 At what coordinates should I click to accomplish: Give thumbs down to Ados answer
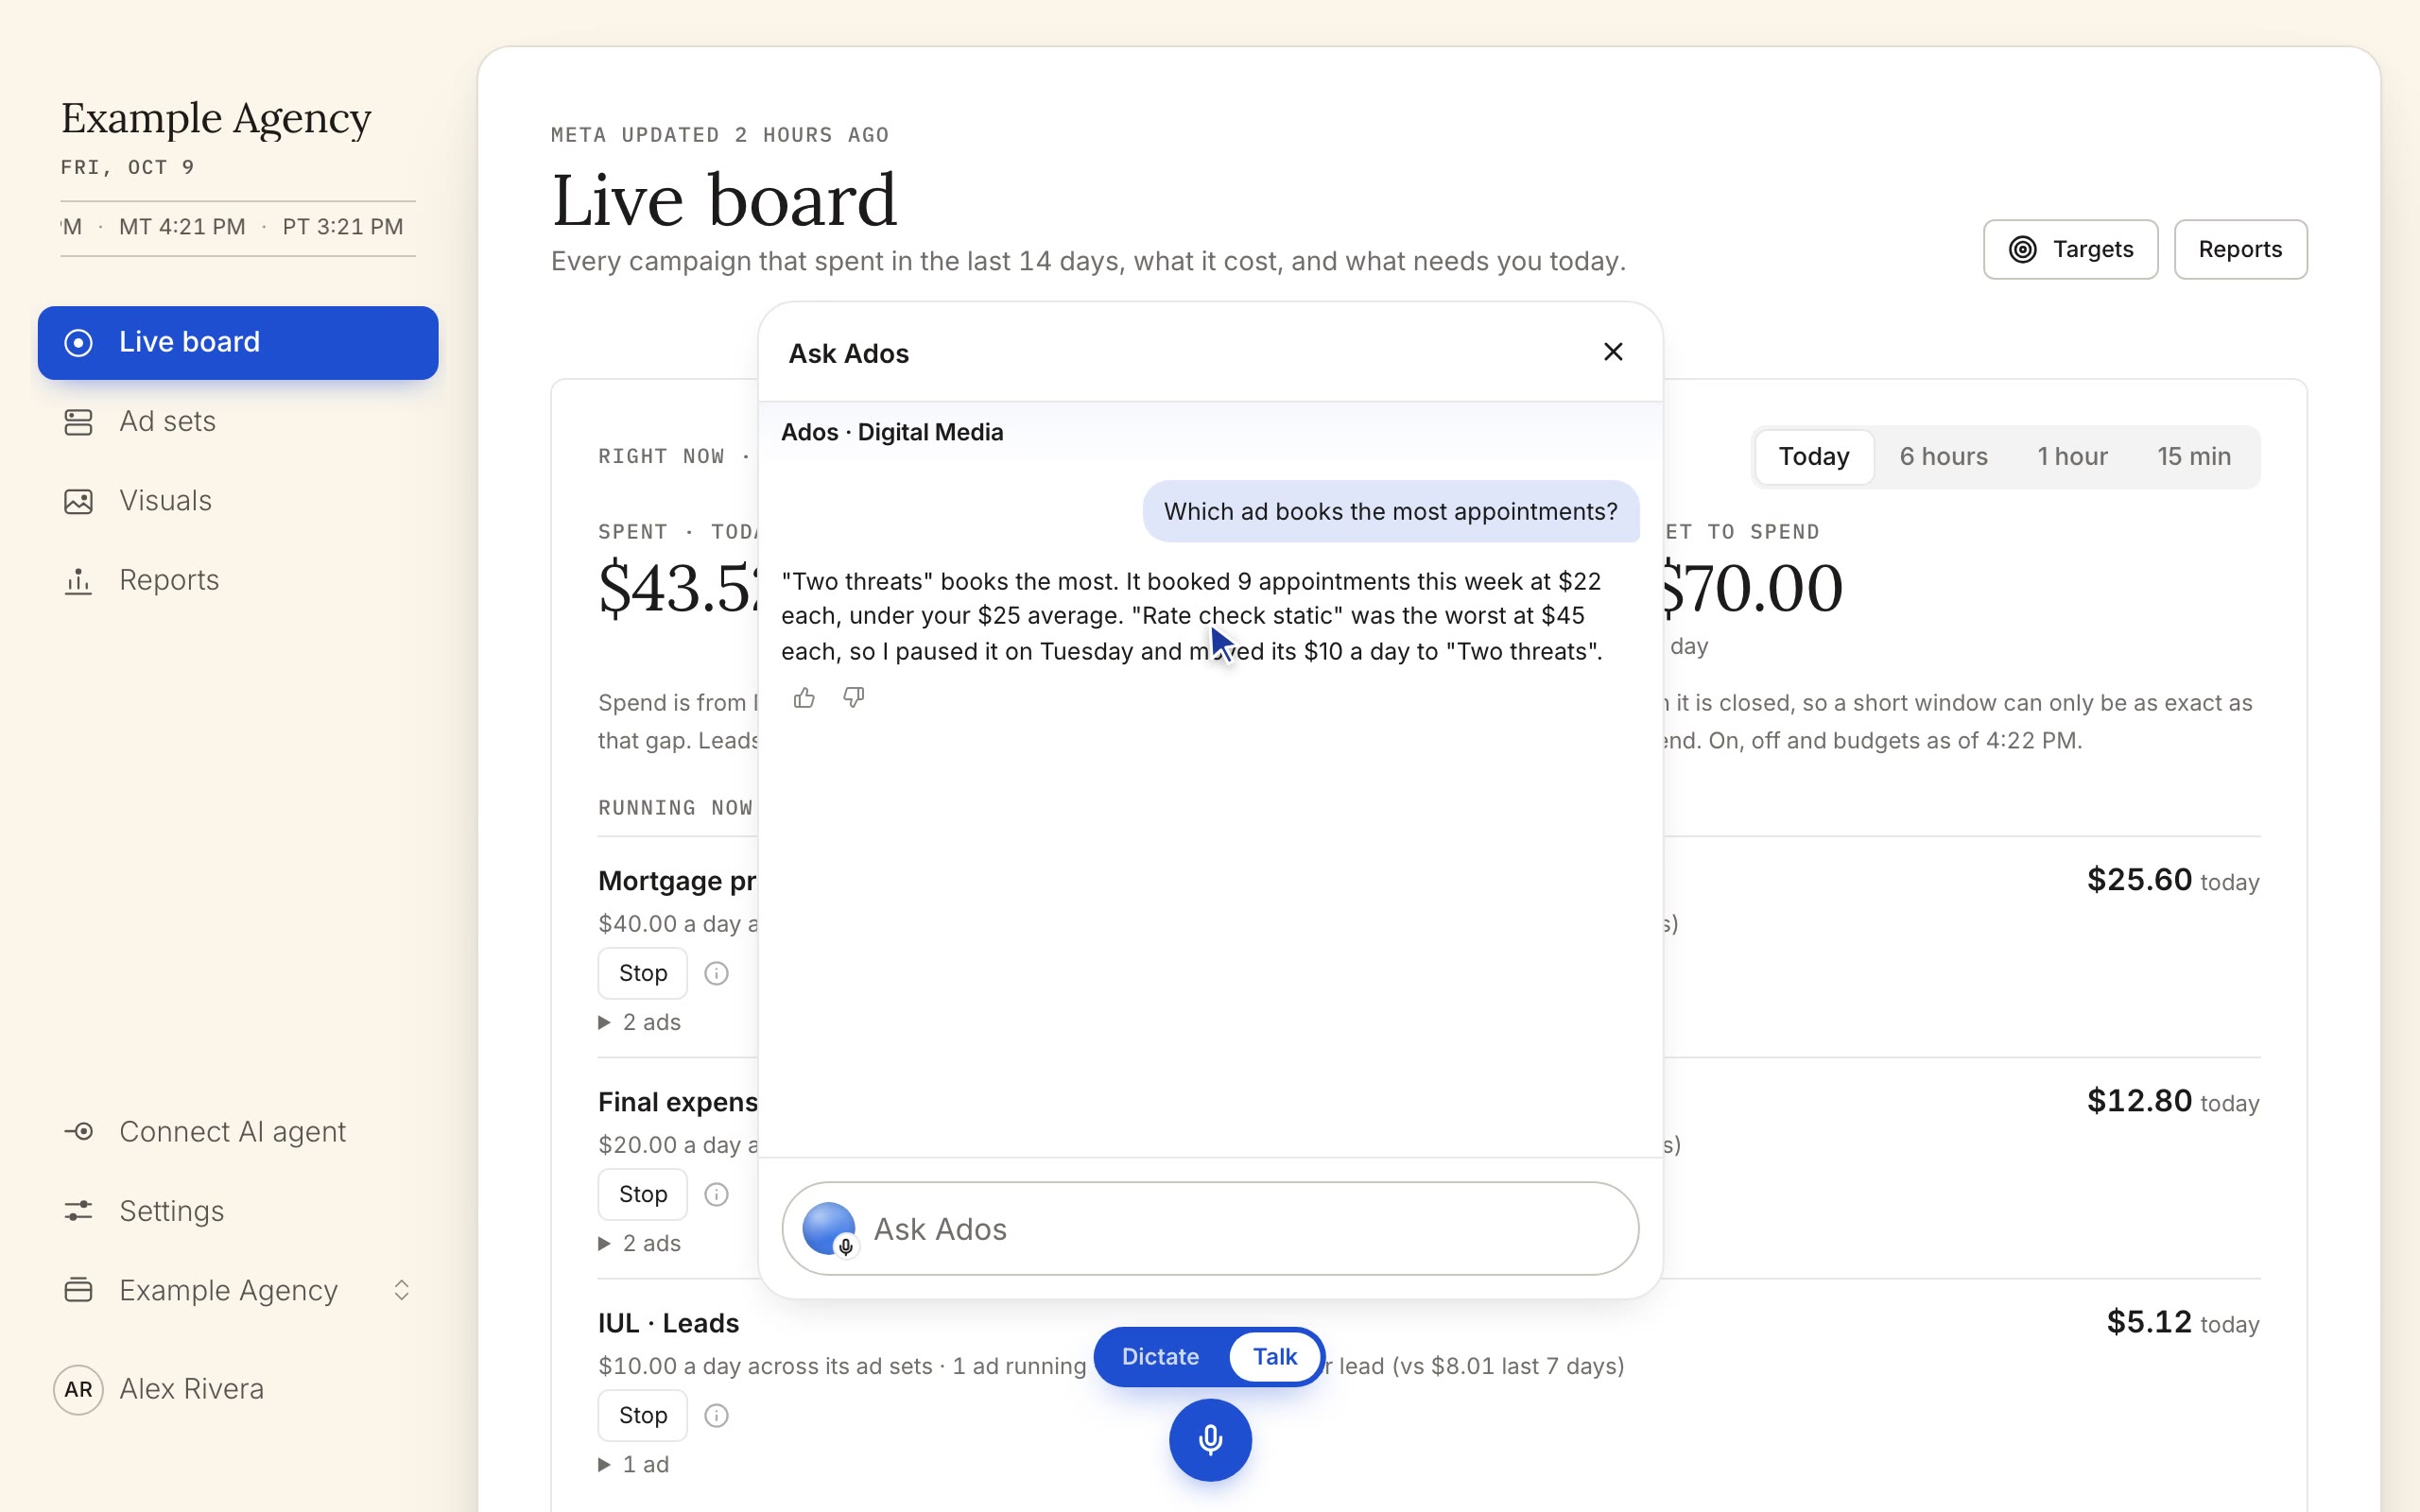[853, 698]
